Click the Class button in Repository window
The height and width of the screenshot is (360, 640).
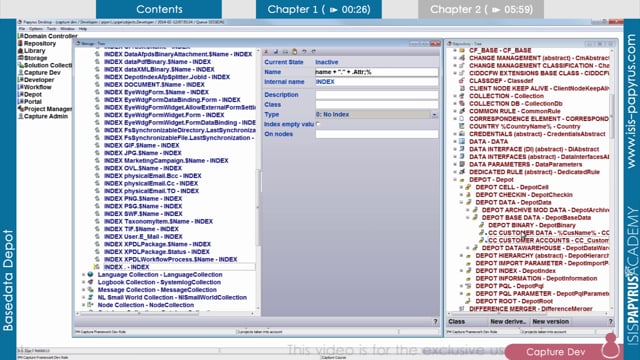click(x=456, y=322)
